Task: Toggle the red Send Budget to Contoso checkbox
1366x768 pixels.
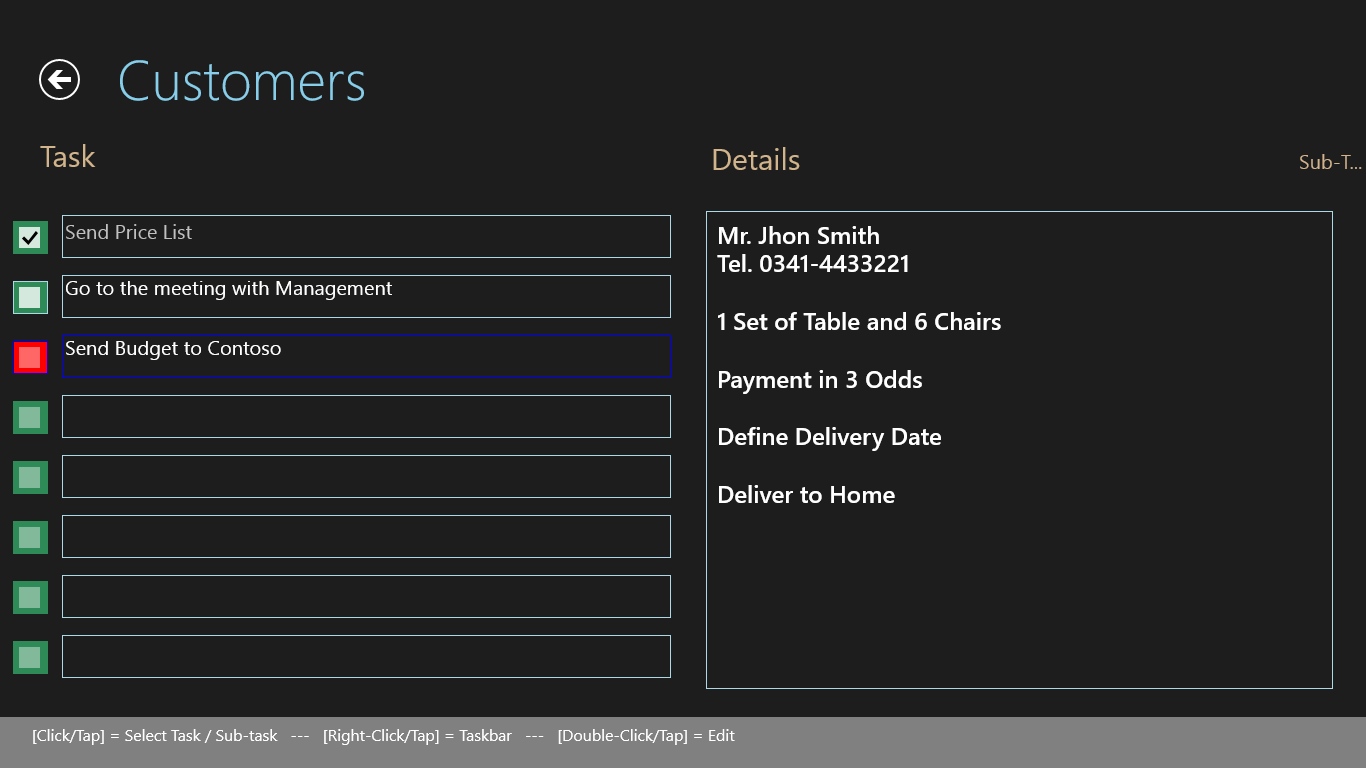Action: pyautogui.click(x=30, y=357)
